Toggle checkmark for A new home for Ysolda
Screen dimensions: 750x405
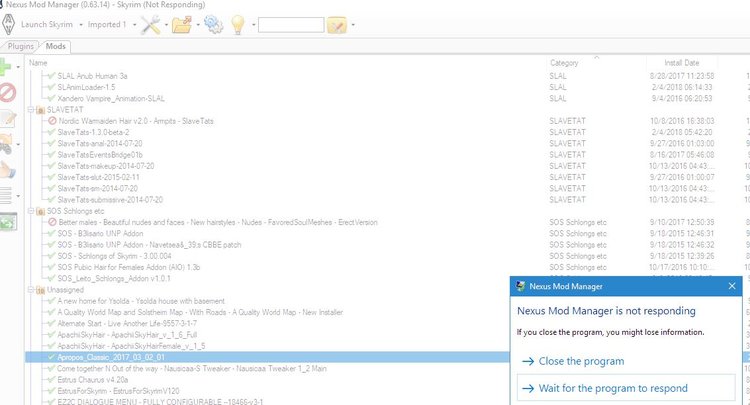[52, 301]
